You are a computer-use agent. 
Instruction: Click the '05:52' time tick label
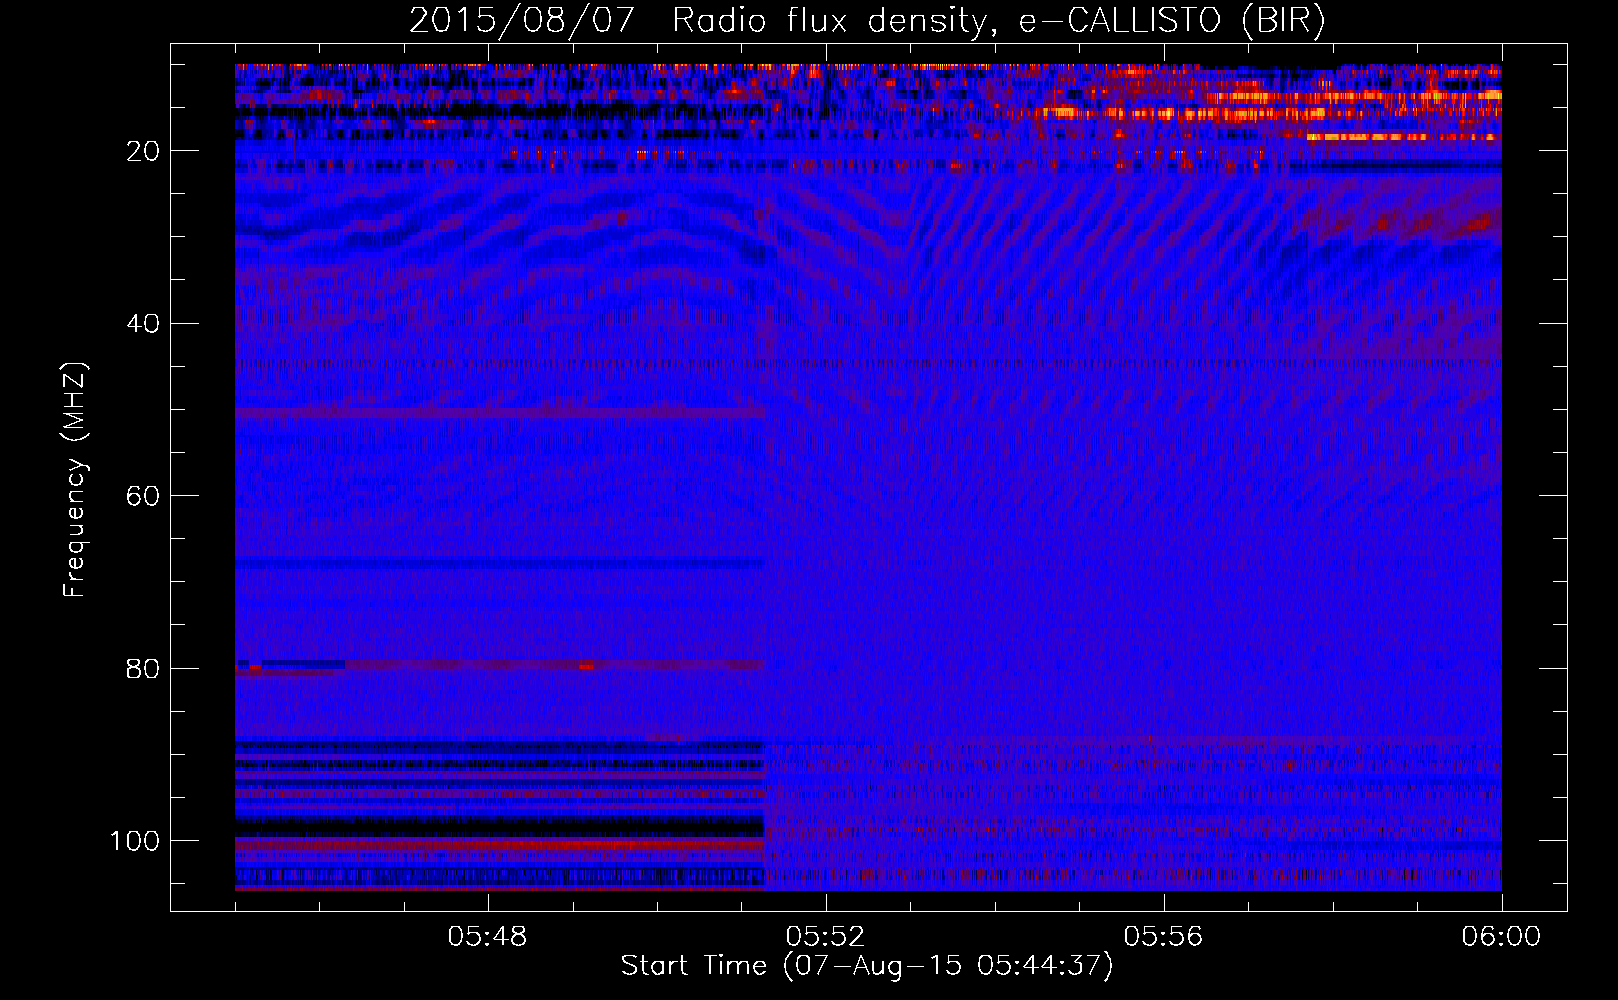(825, 937)
